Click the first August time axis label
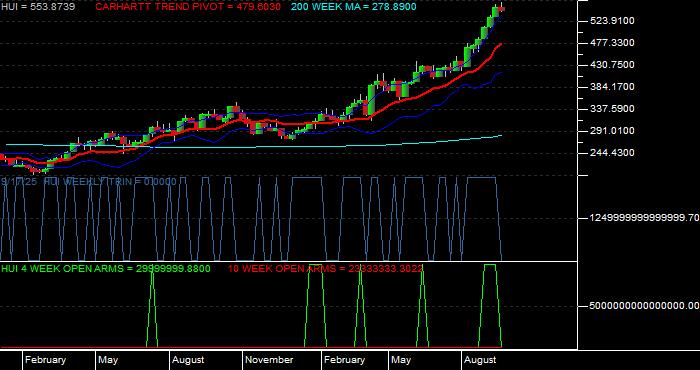Image resolution: width=700 pixels, height=370 pixels. pos(188,360)
